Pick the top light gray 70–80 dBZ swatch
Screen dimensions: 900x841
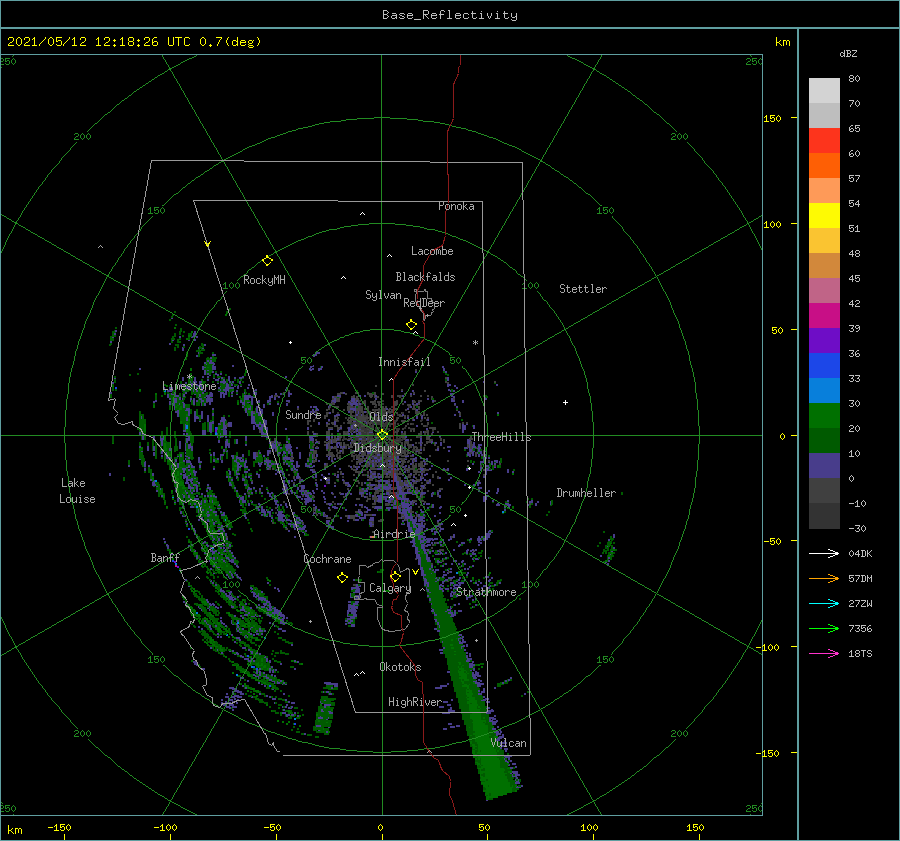click(824, 91)
